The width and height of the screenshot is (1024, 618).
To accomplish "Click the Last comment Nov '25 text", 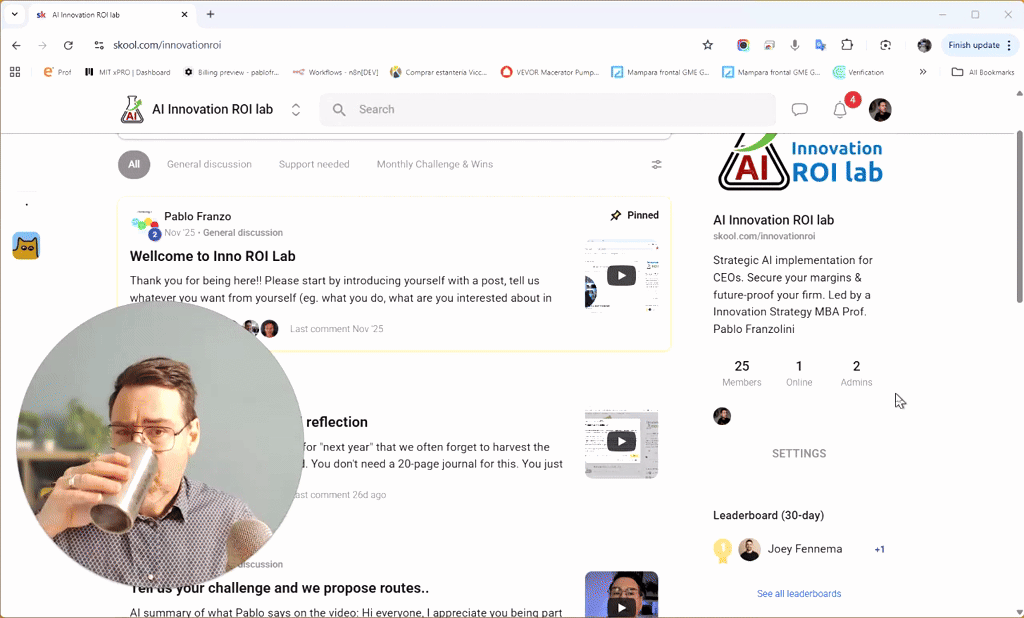I will (336, 329).
